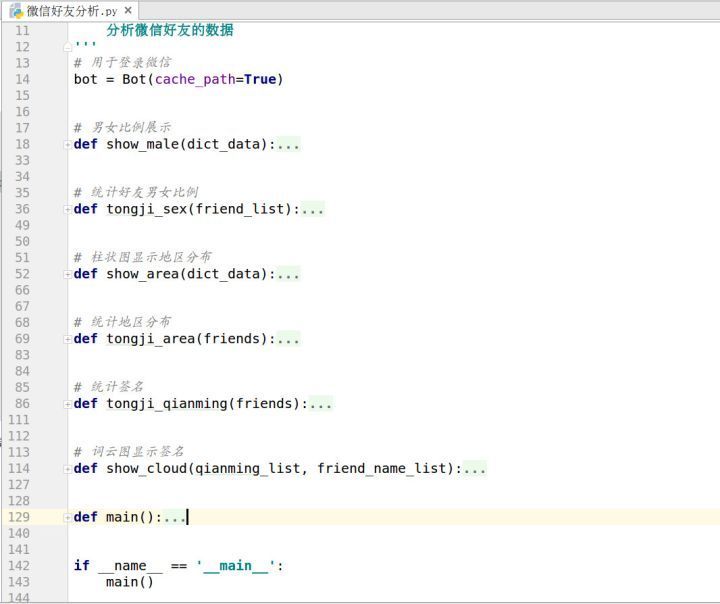The image size is (720, 604).
Task: Click the comment # 统计地区分布
Action: click(122, 322)
